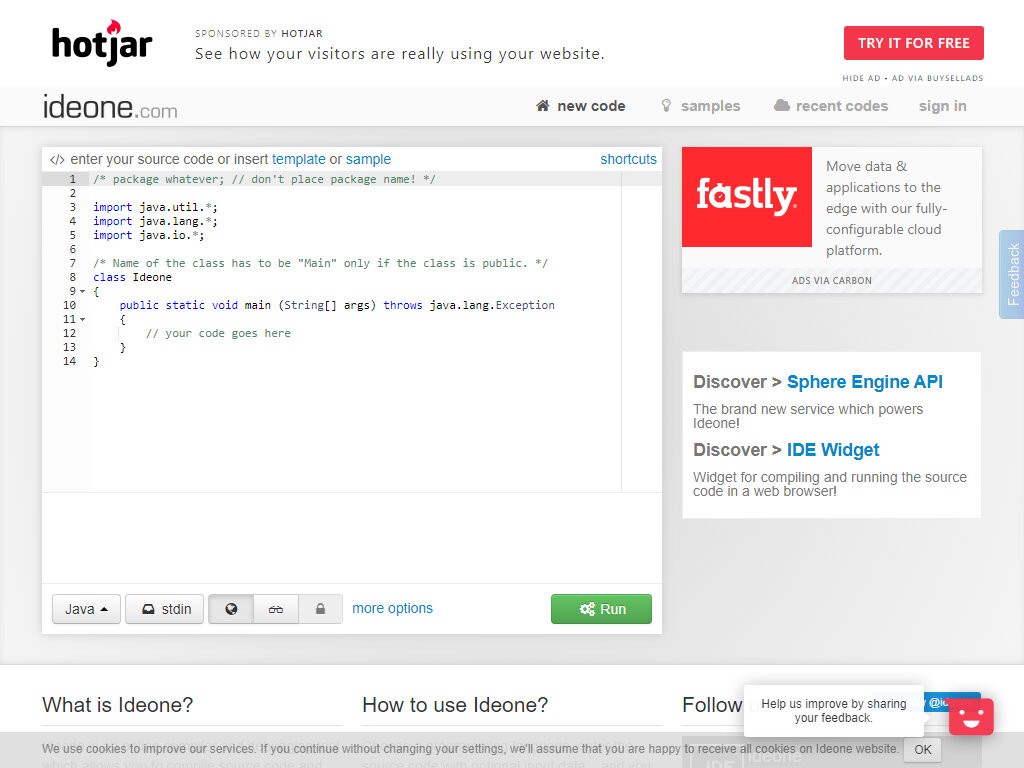Image resolution: width=1024 pixels, height=768 pixels.
Task: Open the samples menu item
Action: coord(701,106)
